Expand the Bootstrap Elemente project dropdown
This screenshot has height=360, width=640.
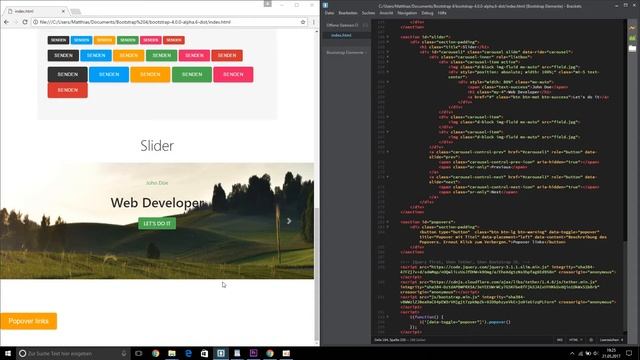tap(346, 53)
